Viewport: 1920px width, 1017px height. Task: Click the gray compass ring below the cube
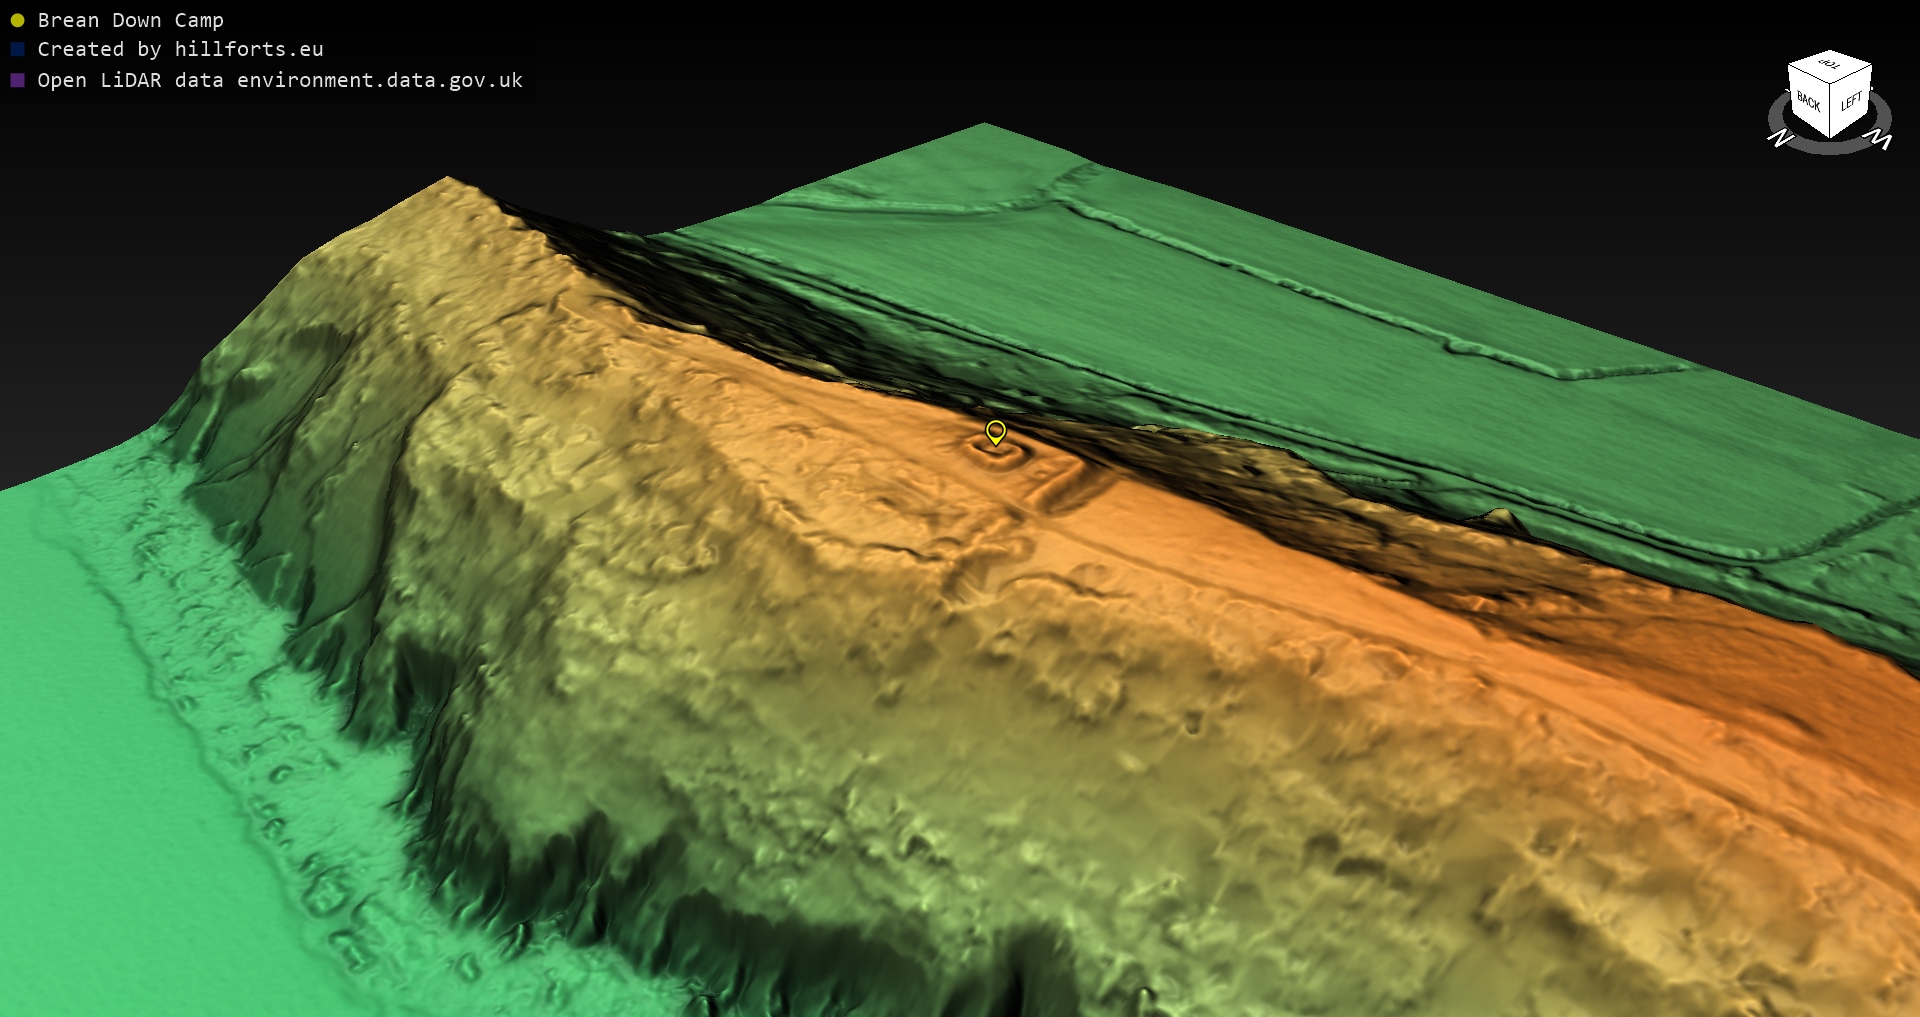1830,148
